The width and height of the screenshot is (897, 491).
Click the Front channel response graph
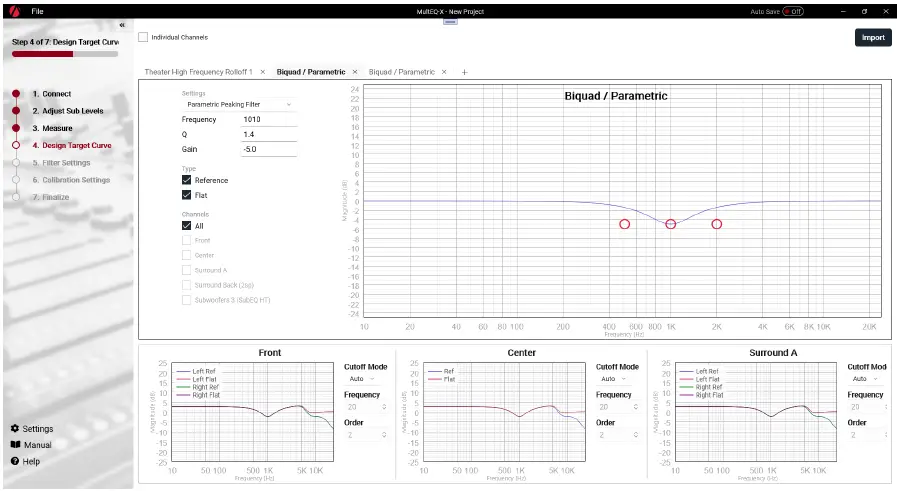pyautogui.click(x=252, y=411)
